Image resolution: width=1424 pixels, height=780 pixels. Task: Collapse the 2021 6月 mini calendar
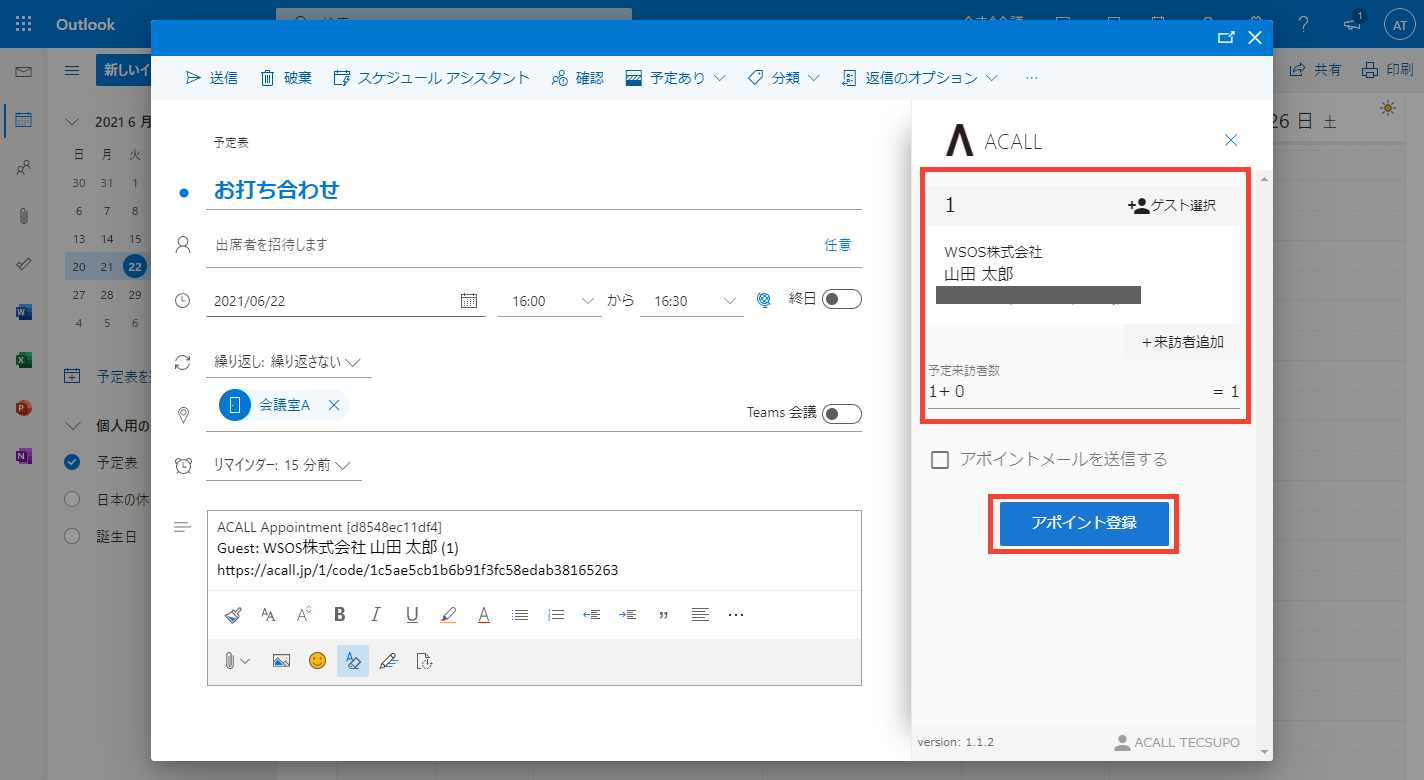tap(72, 122)
